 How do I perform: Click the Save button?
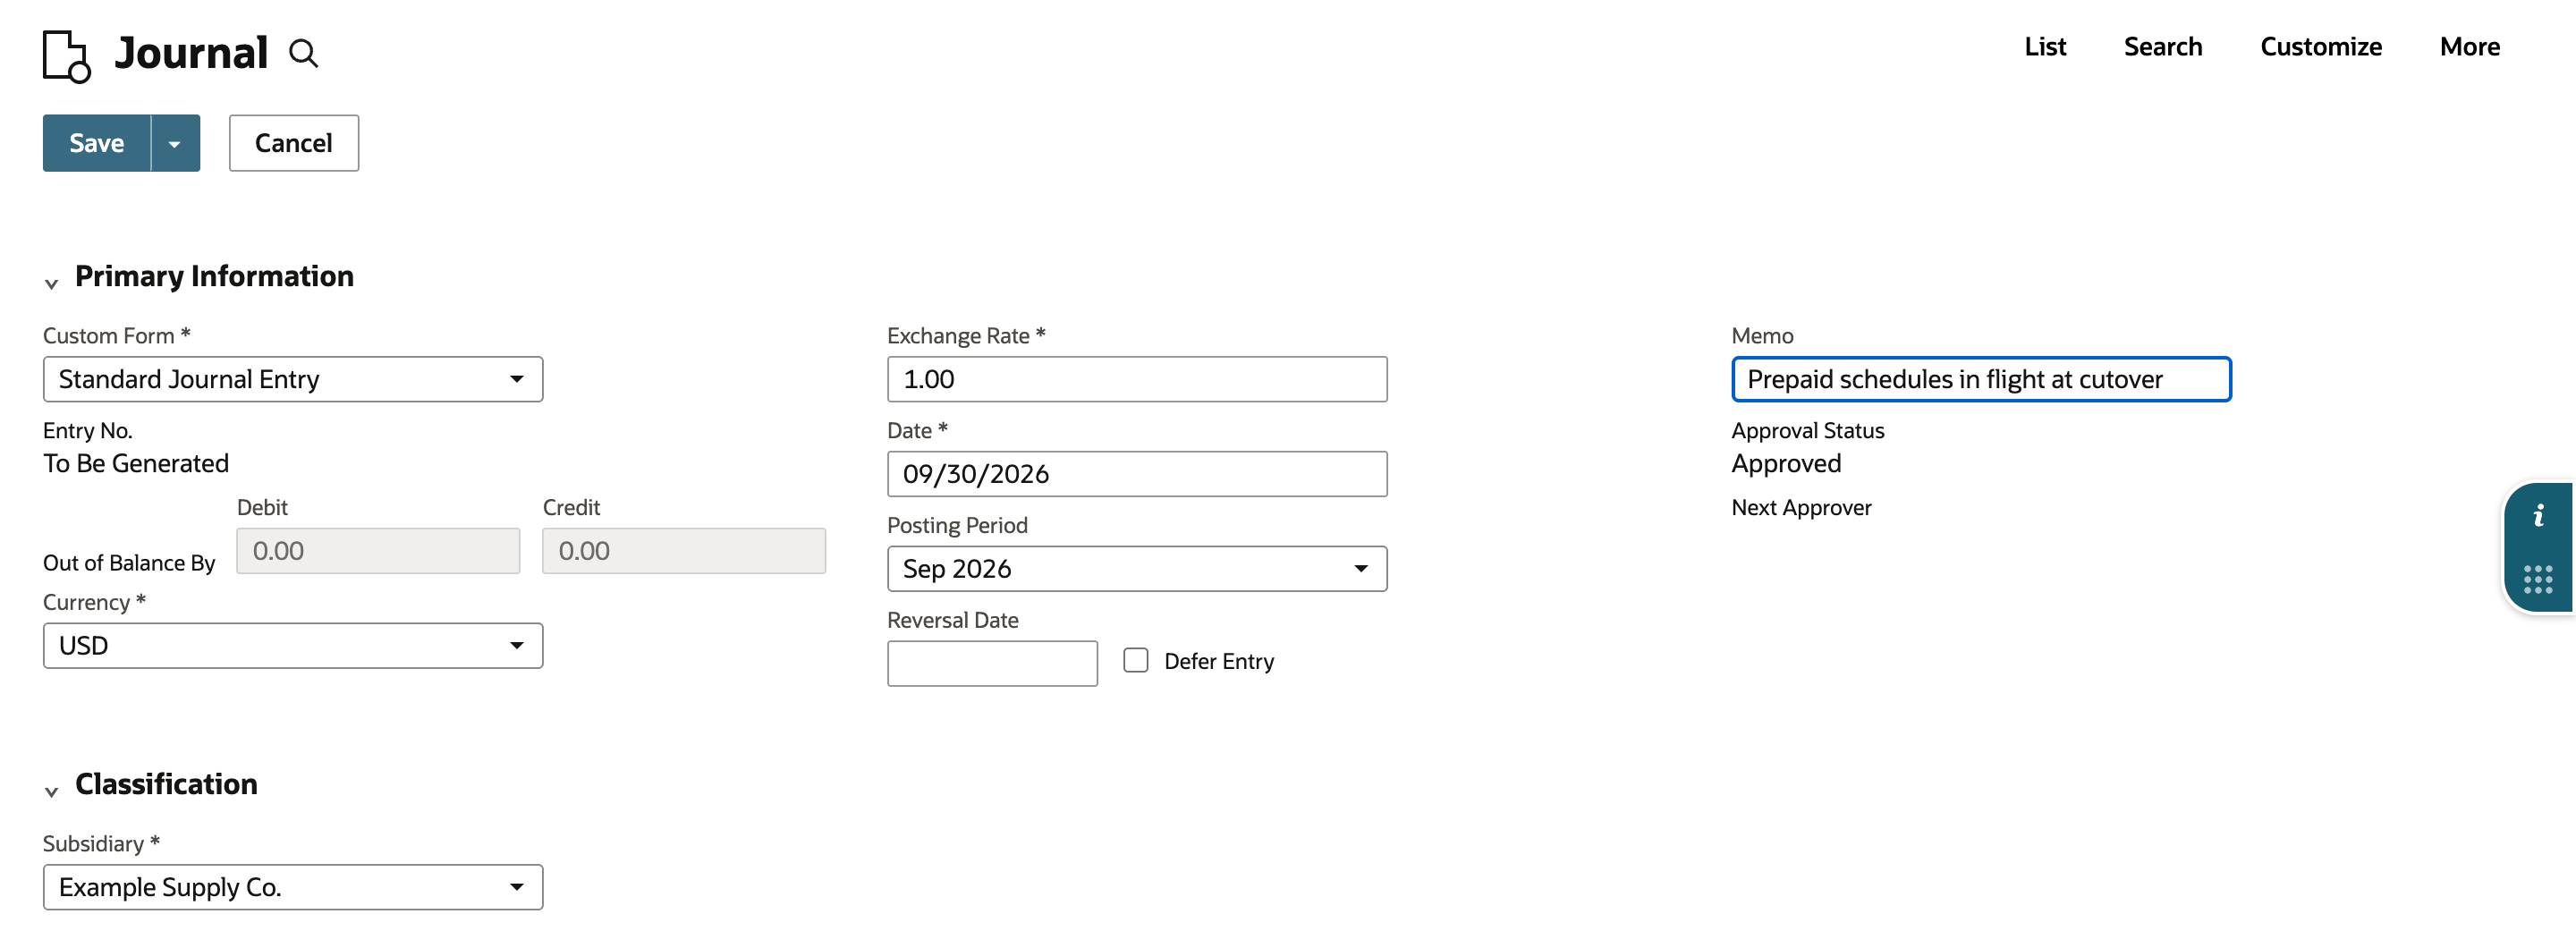point(97,143)
